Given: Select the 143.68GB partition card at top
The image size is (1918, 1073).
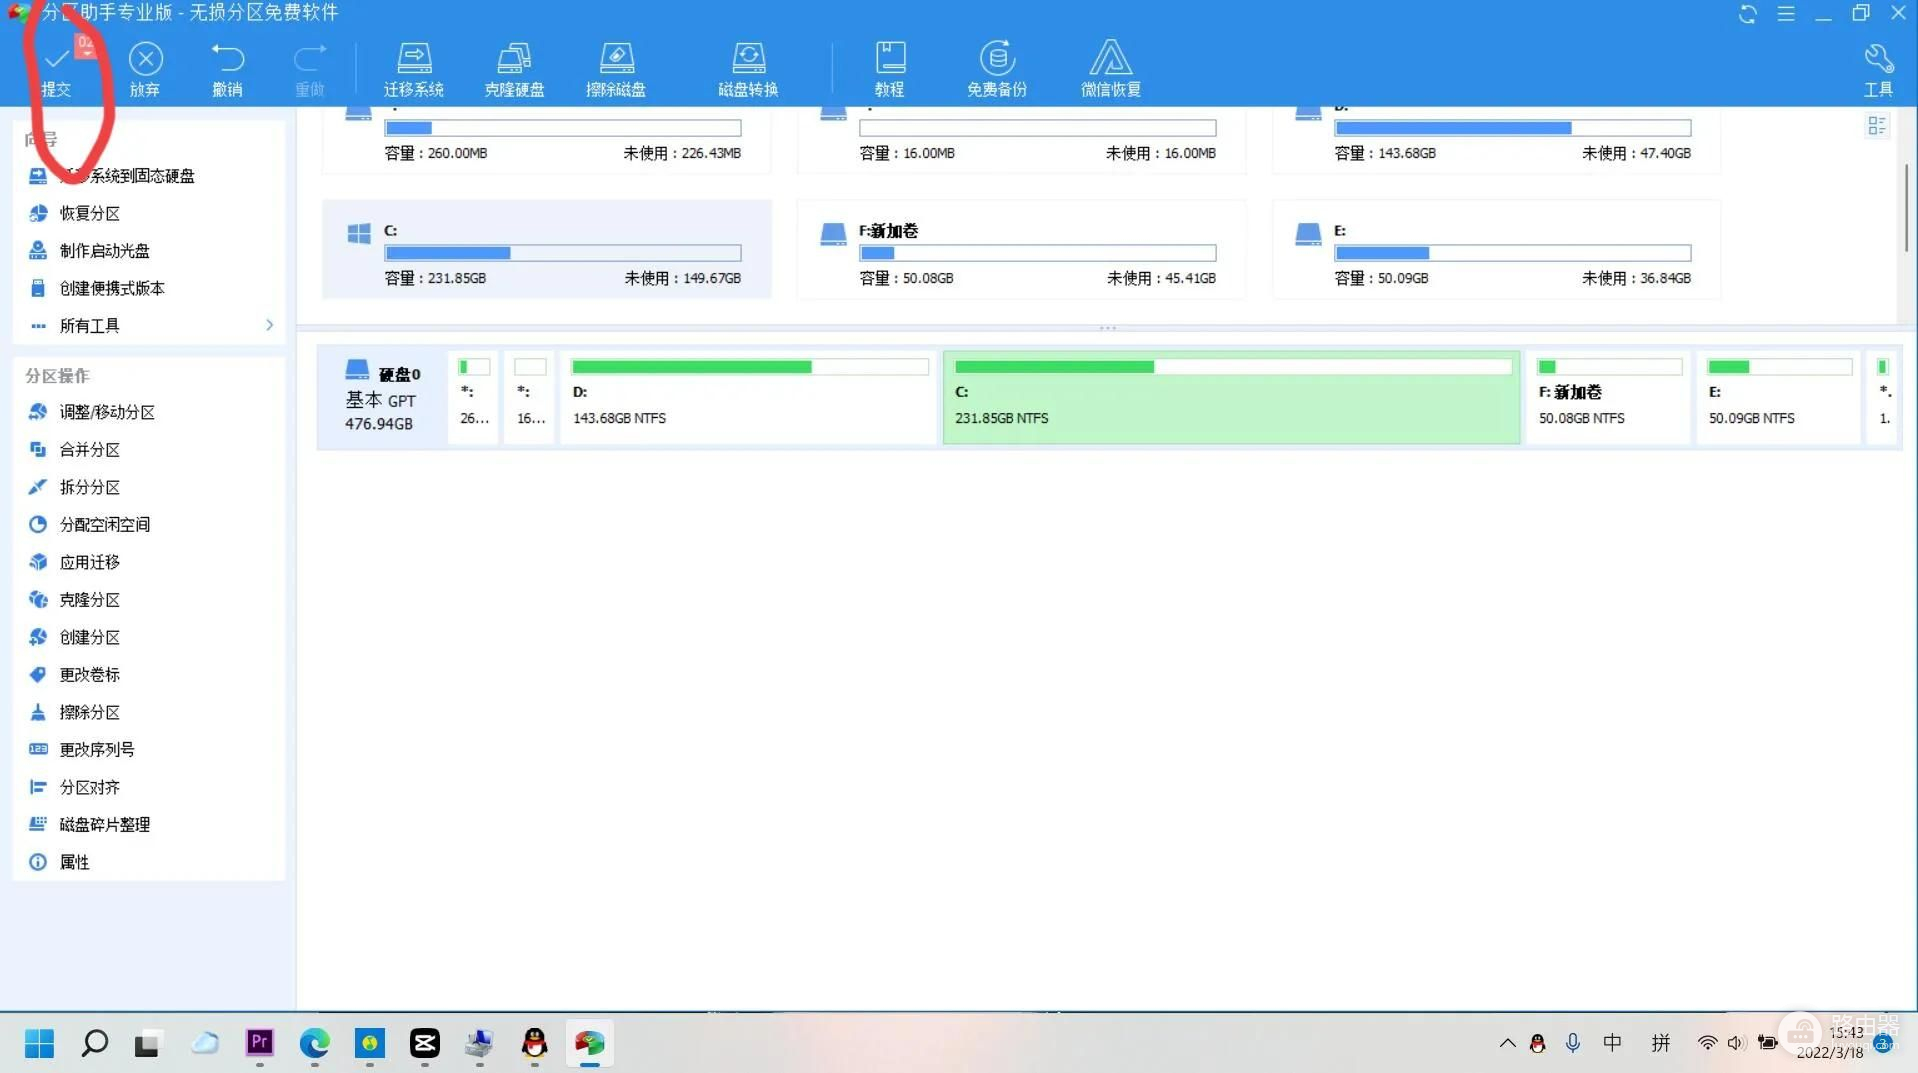Looking at the screenshot, I should coord(1496,140).
